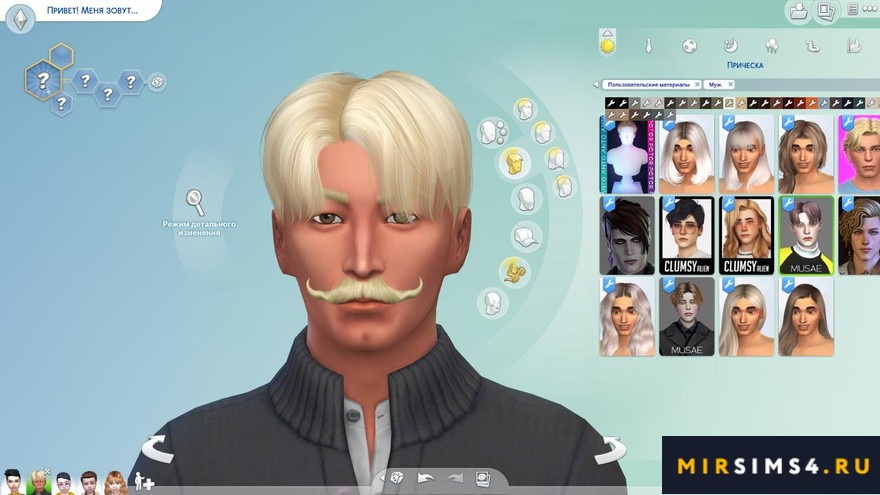The image size is (880, 495).
Task: Select the long hair length category
Action: click(x=555, y=159)
